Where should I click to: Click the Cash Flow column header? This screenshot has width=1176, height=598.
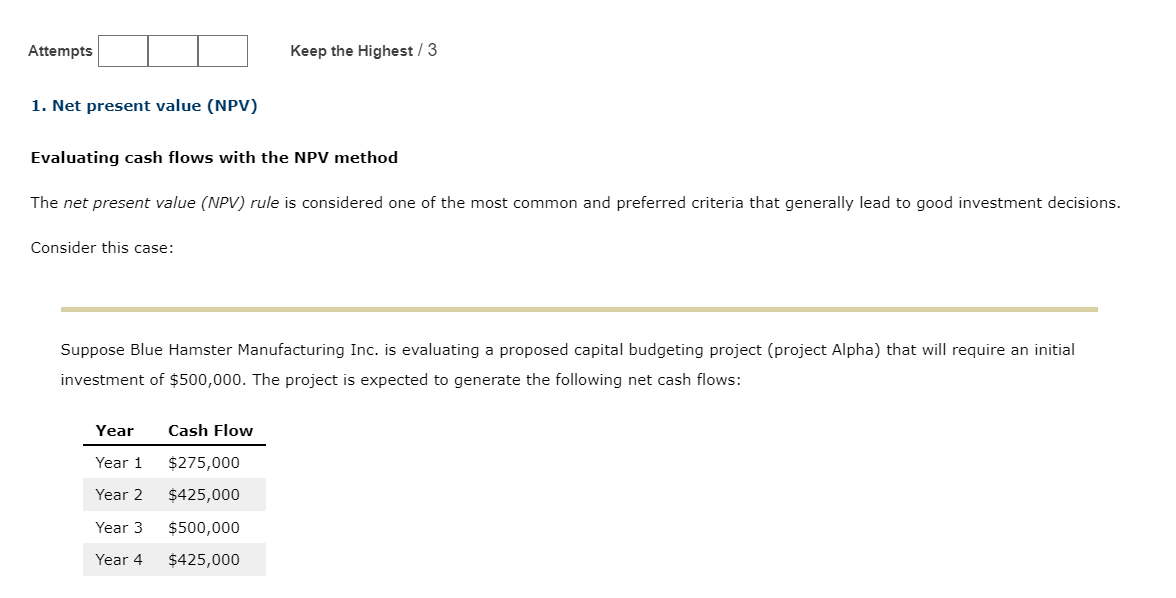tap(210, 430)
